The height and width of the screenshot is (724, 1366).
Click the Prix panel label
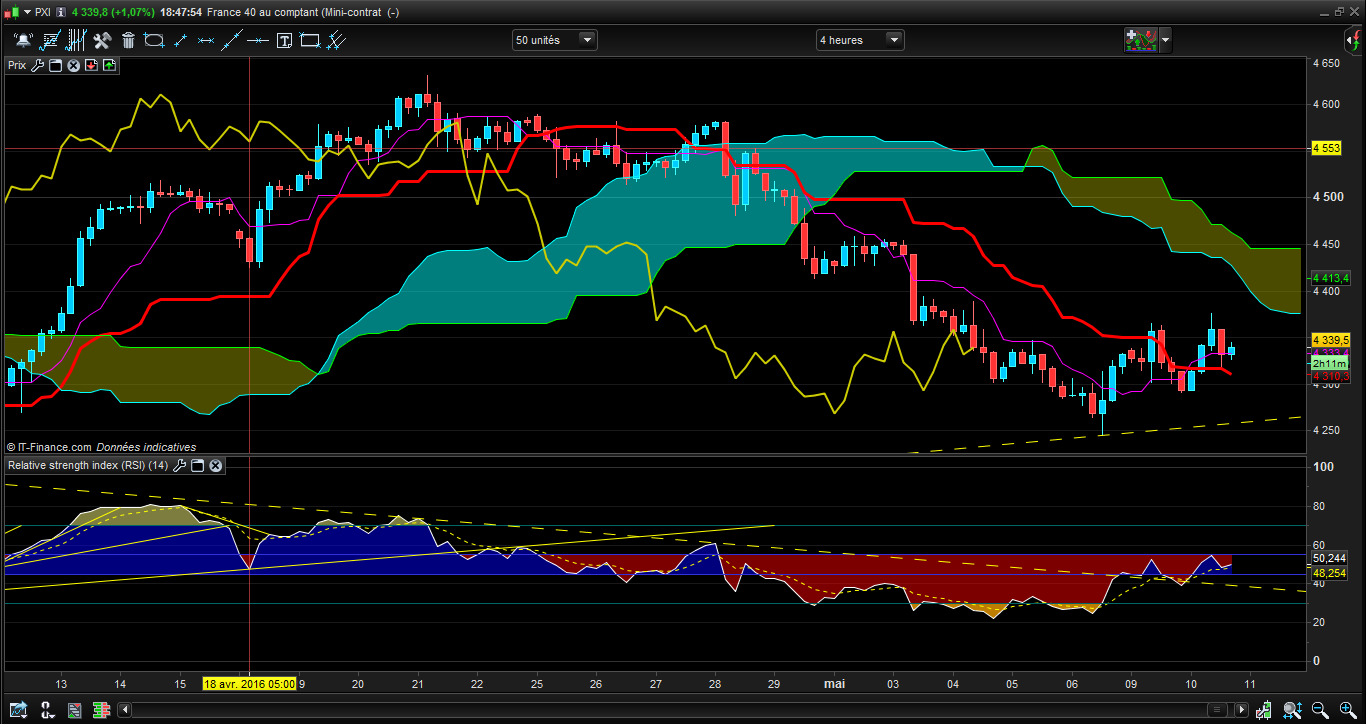point(17,65)
